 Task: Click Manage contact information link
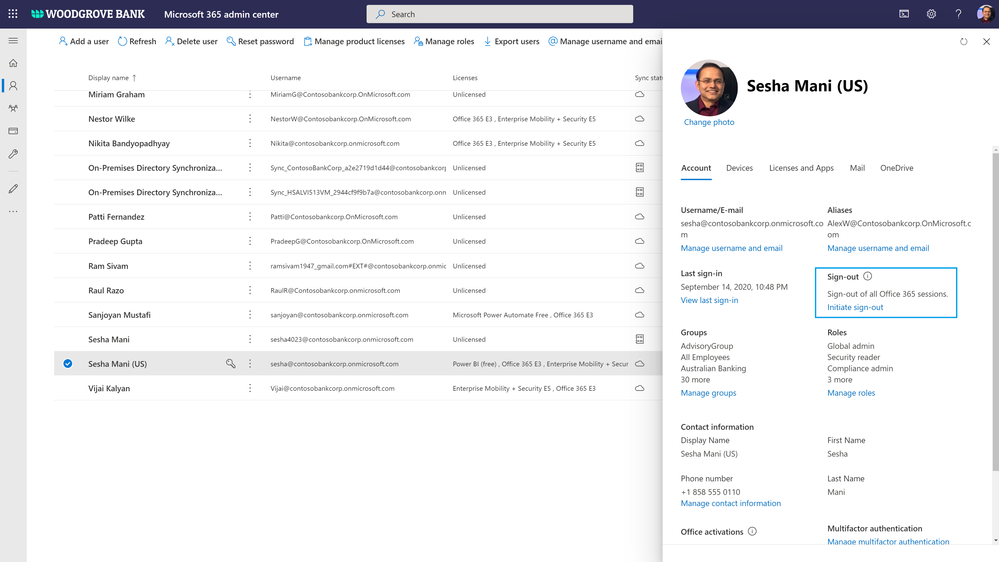[730, 503]
